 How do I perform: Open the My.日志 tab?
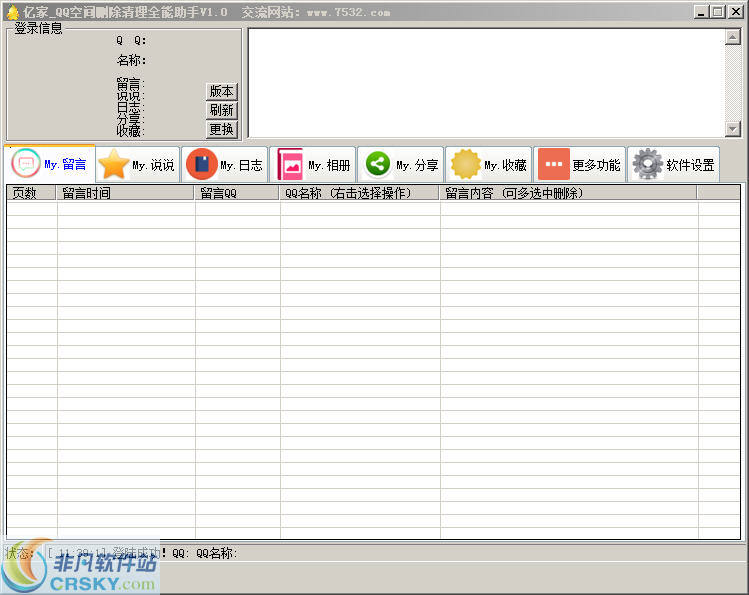pos(225,164)
